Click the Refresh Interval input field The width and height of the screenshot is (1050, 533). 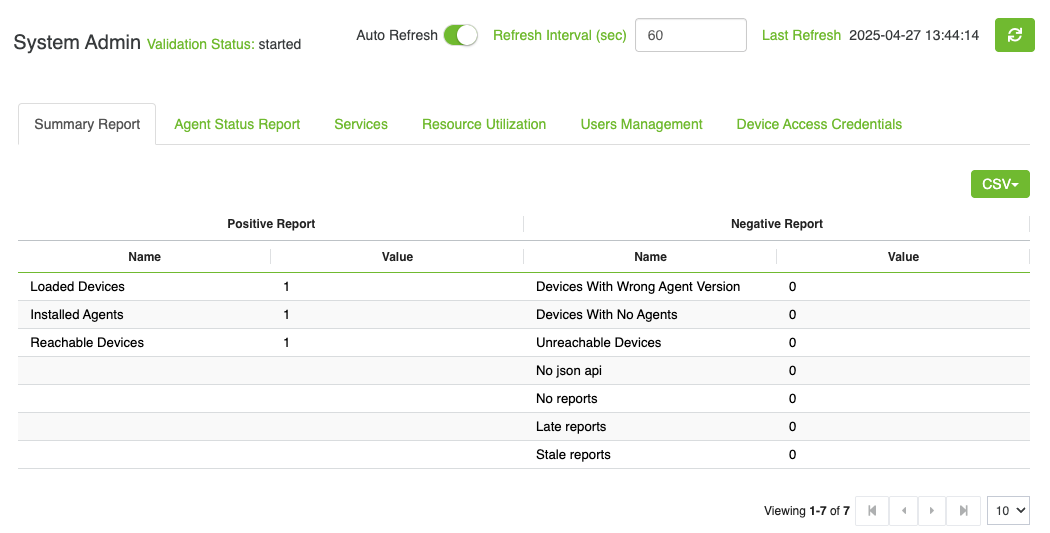click(690, 35)
